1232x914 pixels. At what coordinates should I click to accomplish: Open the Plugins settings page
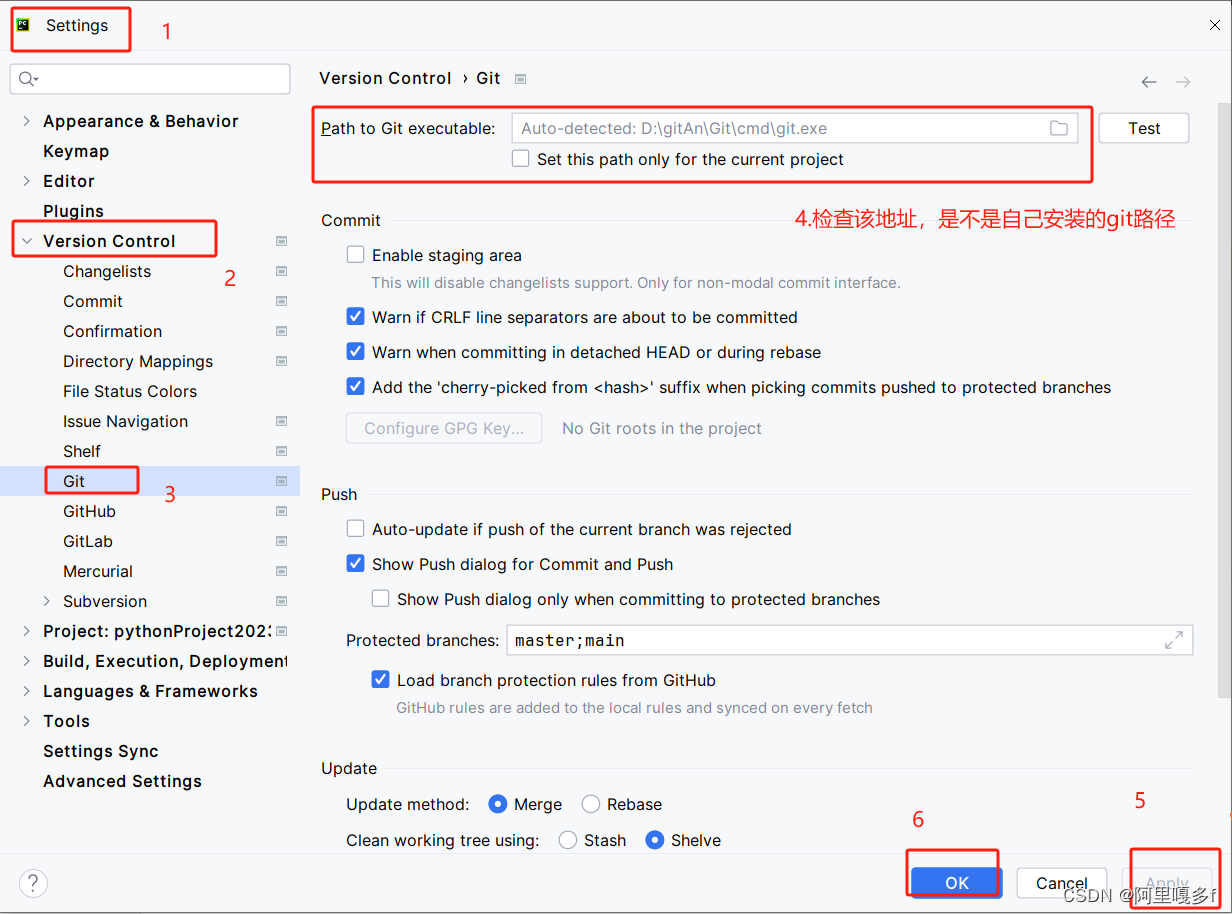point(73,211)
